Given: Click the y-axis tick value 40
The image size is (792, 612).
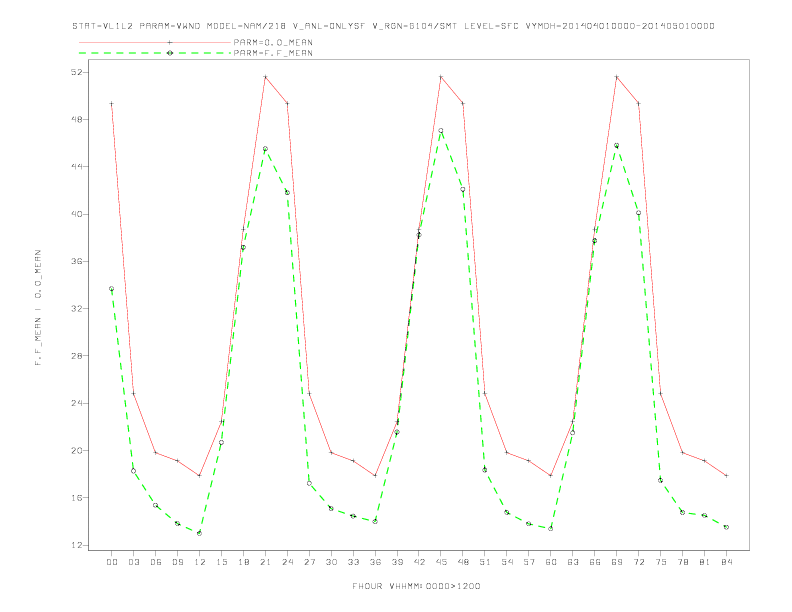Looking at the screenshot, I should tap(76, 214).
